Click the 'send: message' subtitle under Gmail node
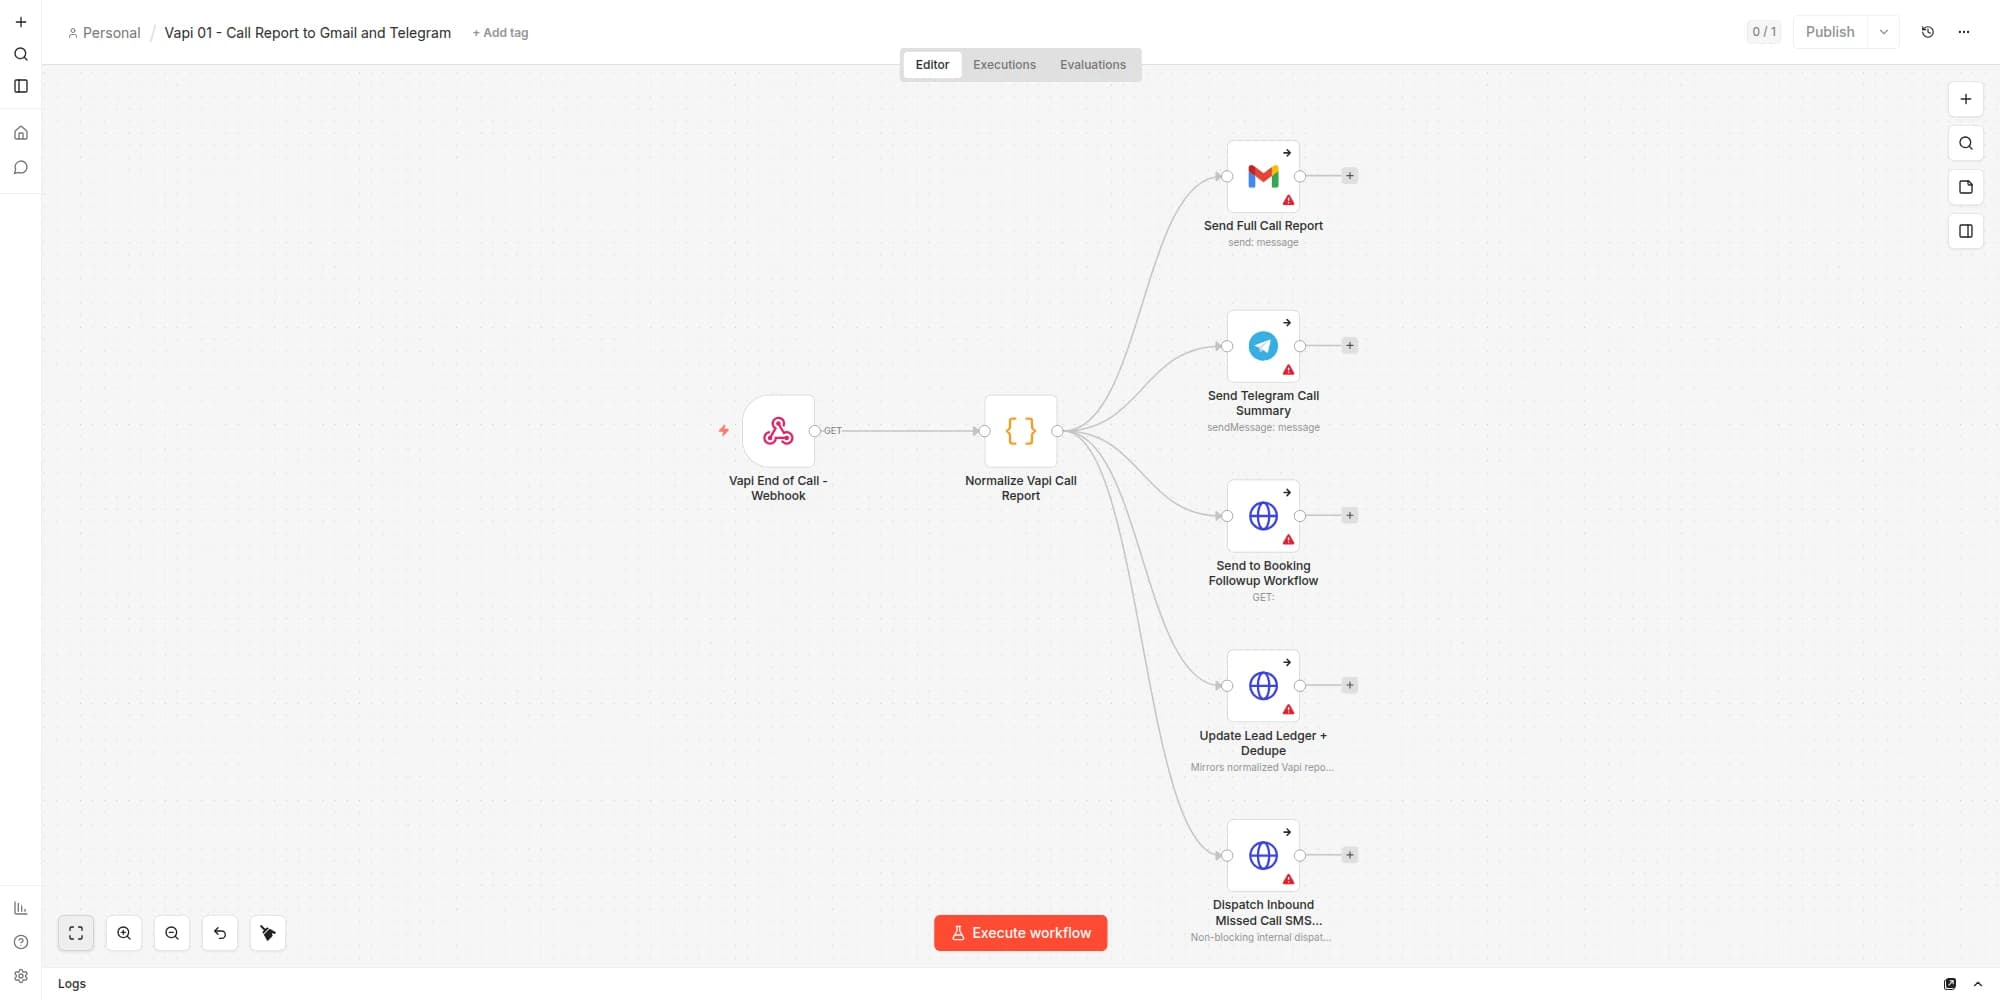This screenshot has width=2000, height=1000. [x=1263, y=243]
